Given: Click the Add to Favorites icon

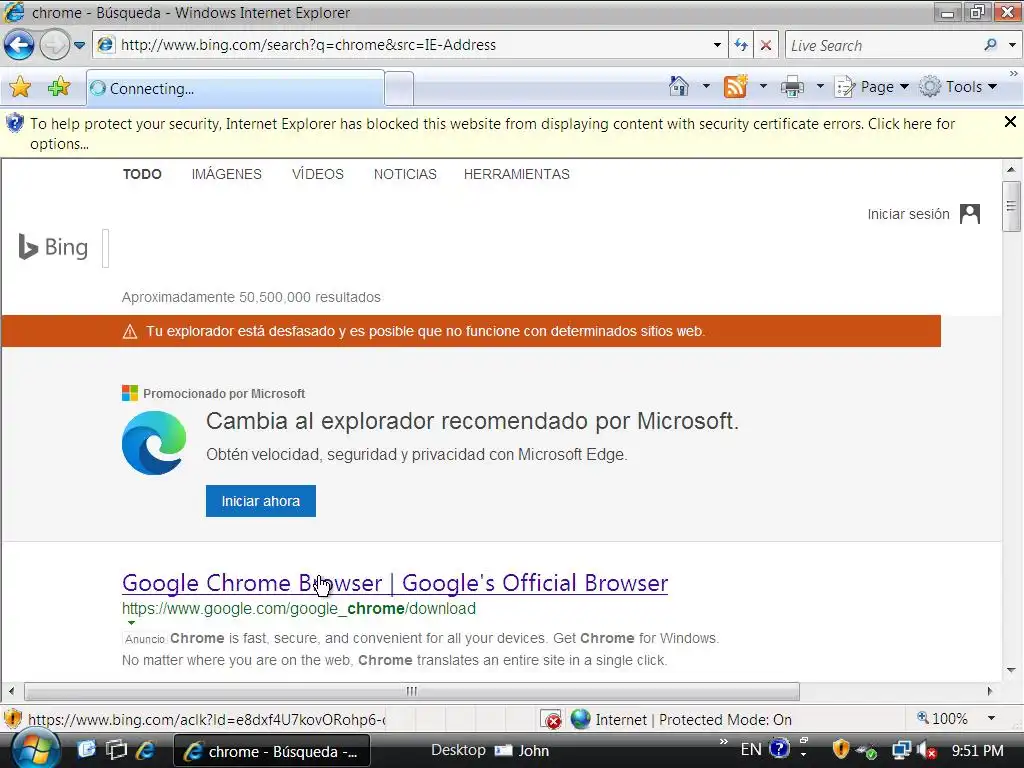Looking at the screenshot, I should pos(59,87).
